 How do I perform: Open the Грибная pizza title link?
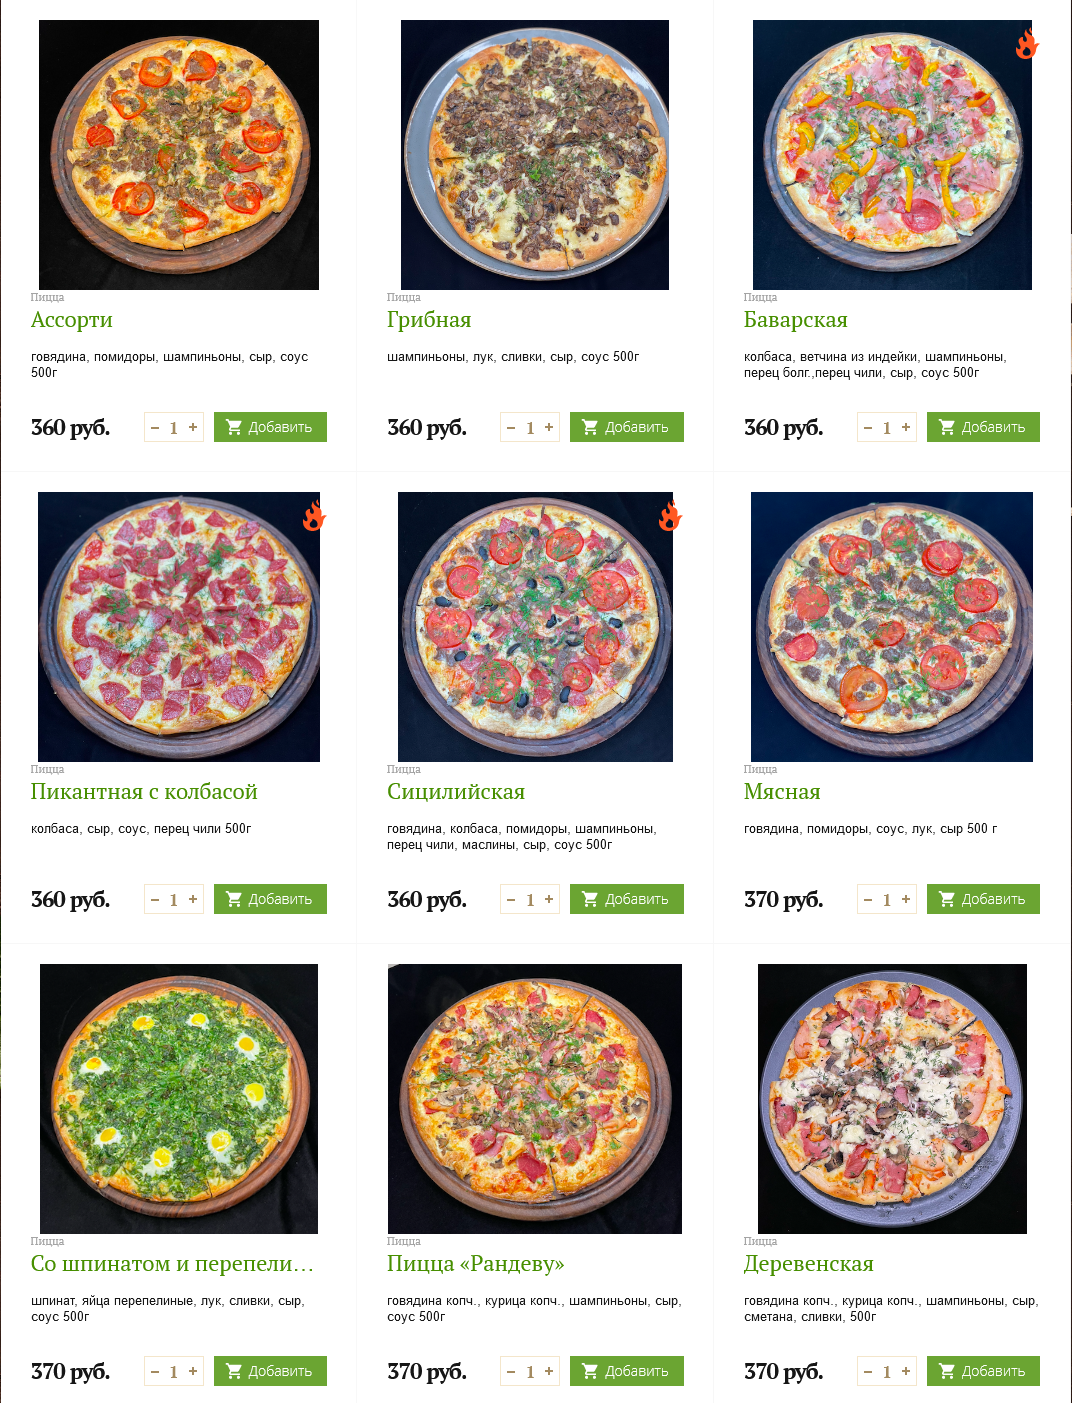(429, 320)
